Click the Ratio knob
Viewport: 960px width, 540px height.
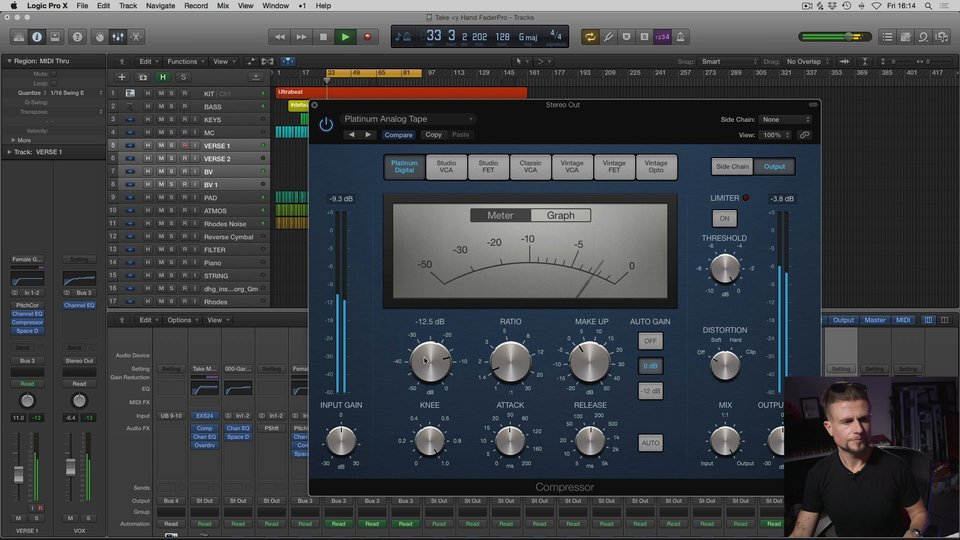pos(510,361)
